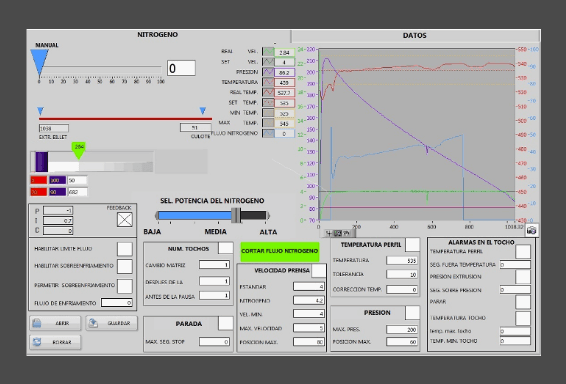This screenshot has width=566, height=384.
Task: Click the REAL VEL. plot legend icon
Action: click(x=268, y=52)
